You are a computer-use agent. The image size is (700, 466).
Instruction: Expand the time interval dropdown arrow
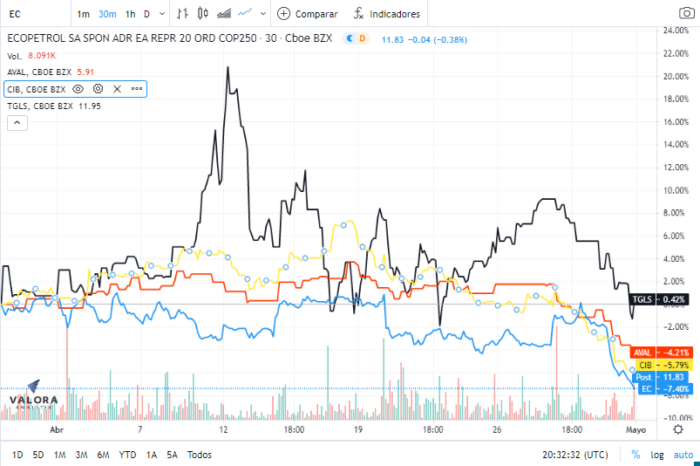tap(161, 14)
